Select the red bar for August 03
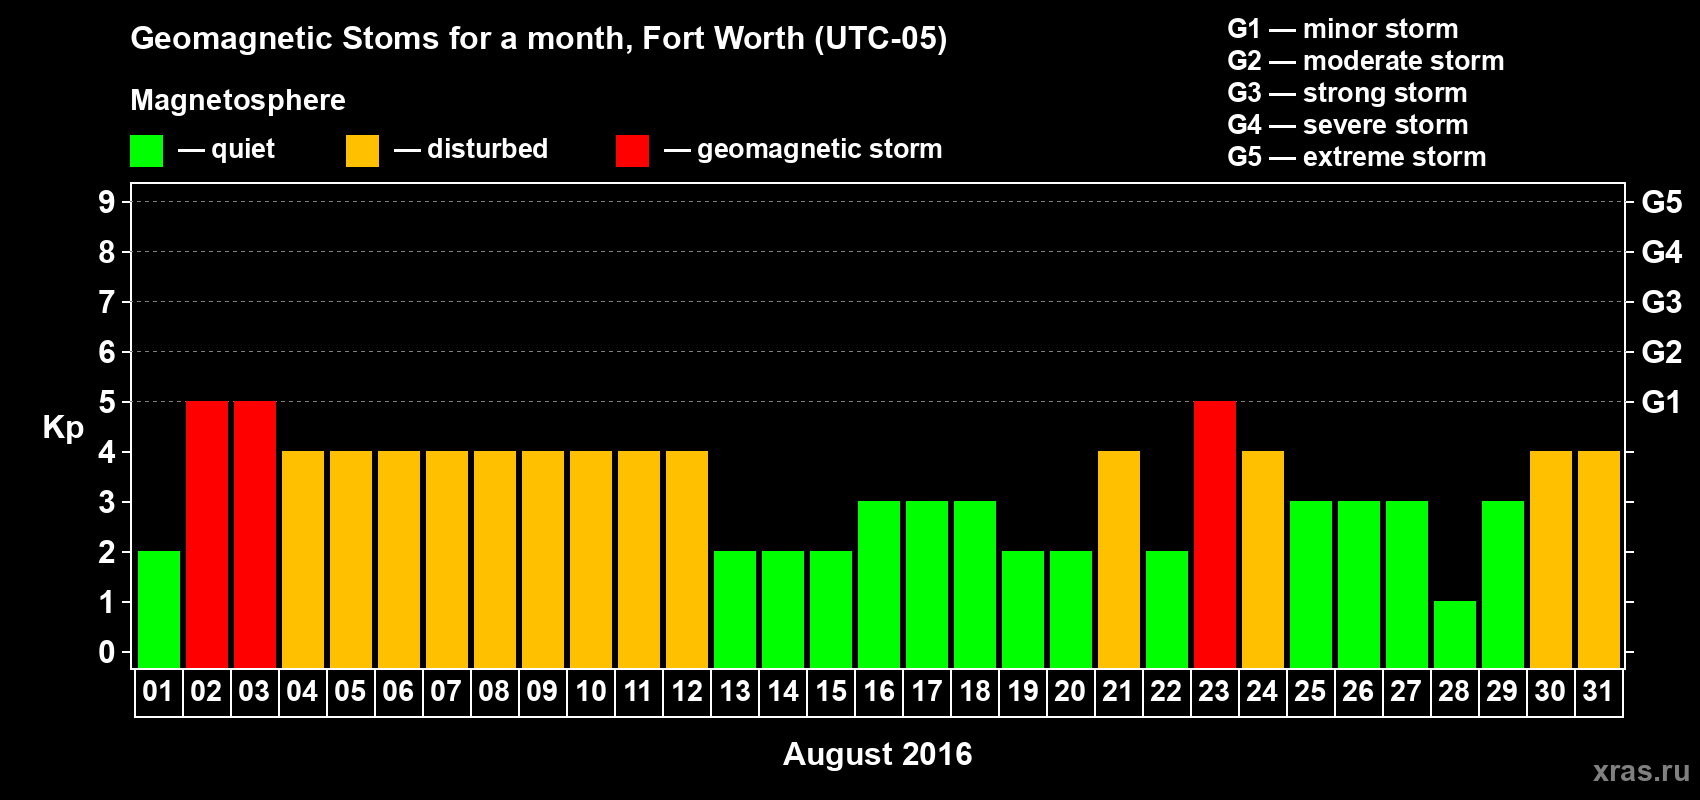The image size is (1700, 800). click(x=255, y=534)
